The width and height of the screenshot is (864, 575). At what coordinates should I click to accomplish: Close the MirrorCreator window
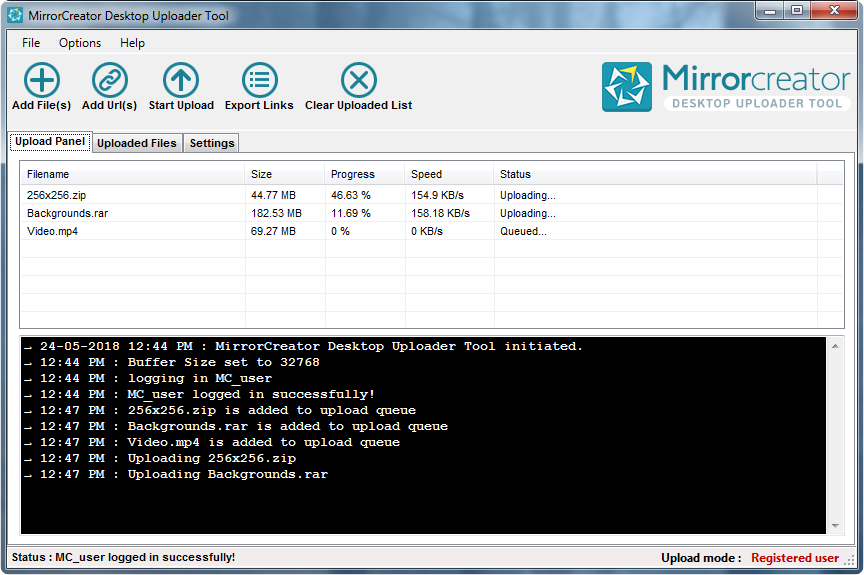pyautogui.click(x=834, y=10)
